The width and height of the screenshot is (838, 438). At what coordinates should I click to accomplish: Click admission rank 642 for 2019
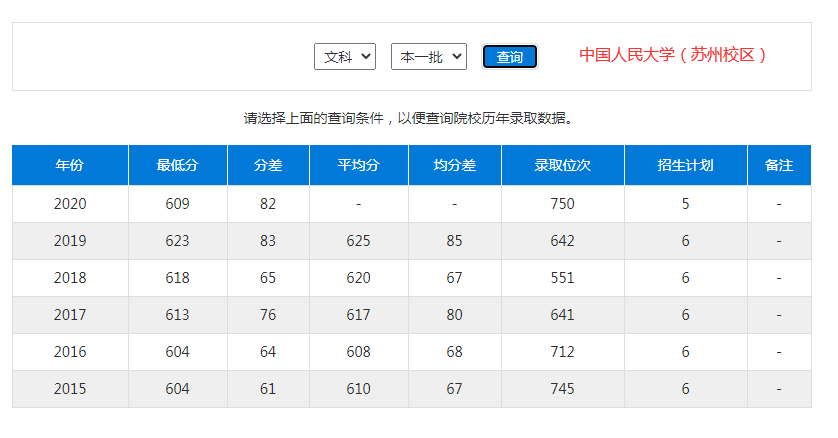[x=562, y=241]
